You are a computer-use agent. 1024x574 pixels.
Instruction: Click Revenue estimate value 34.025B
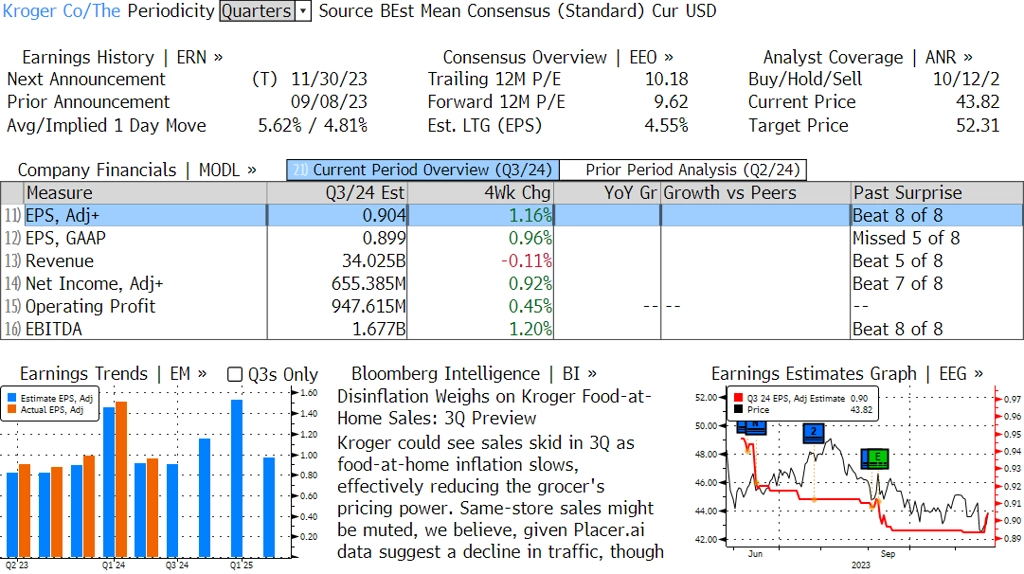coord(374,261)
